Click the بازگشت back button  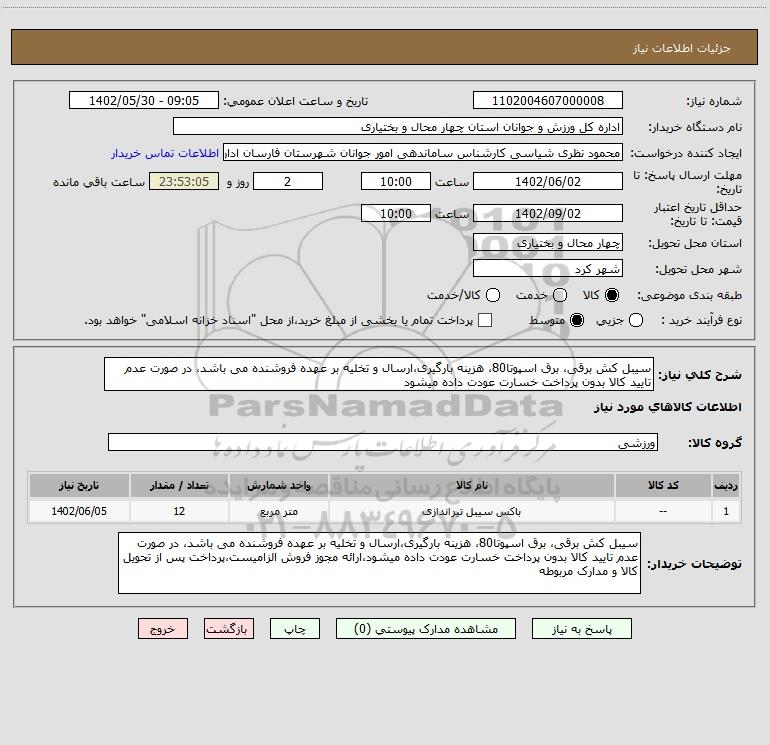coord(229,629)
